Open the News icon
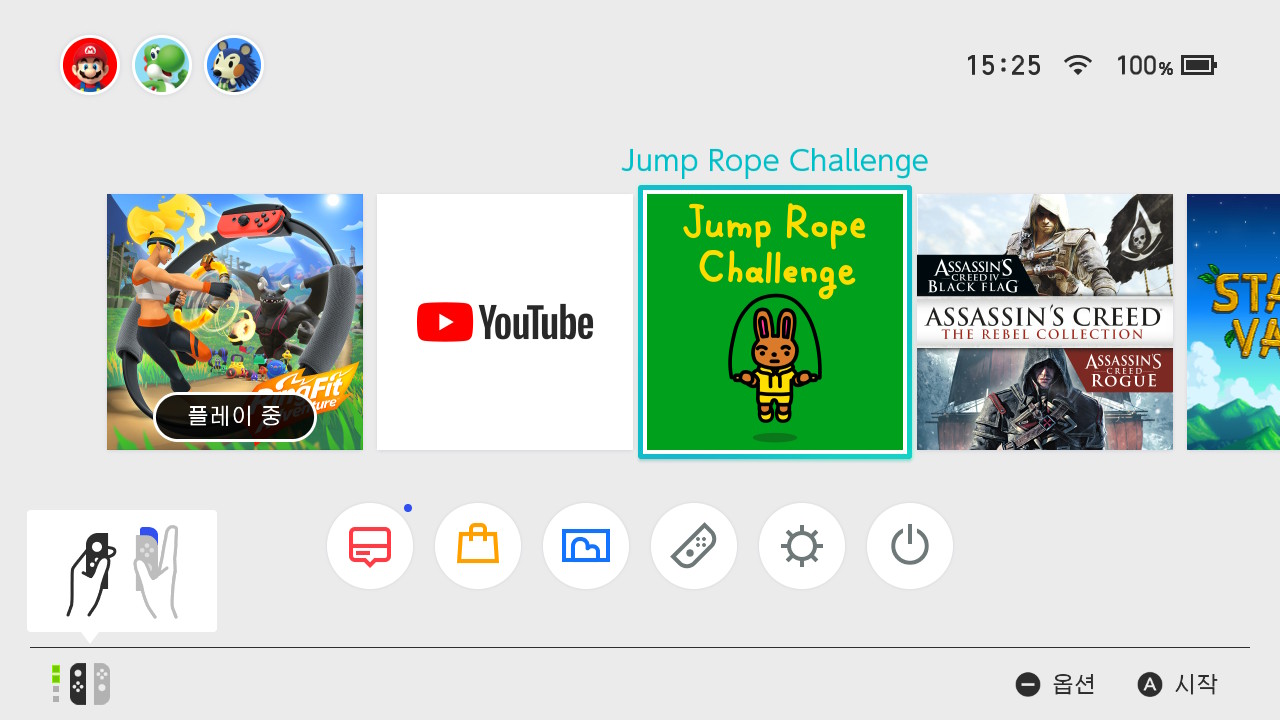The image size is (1280, 720). coord(370,546)
